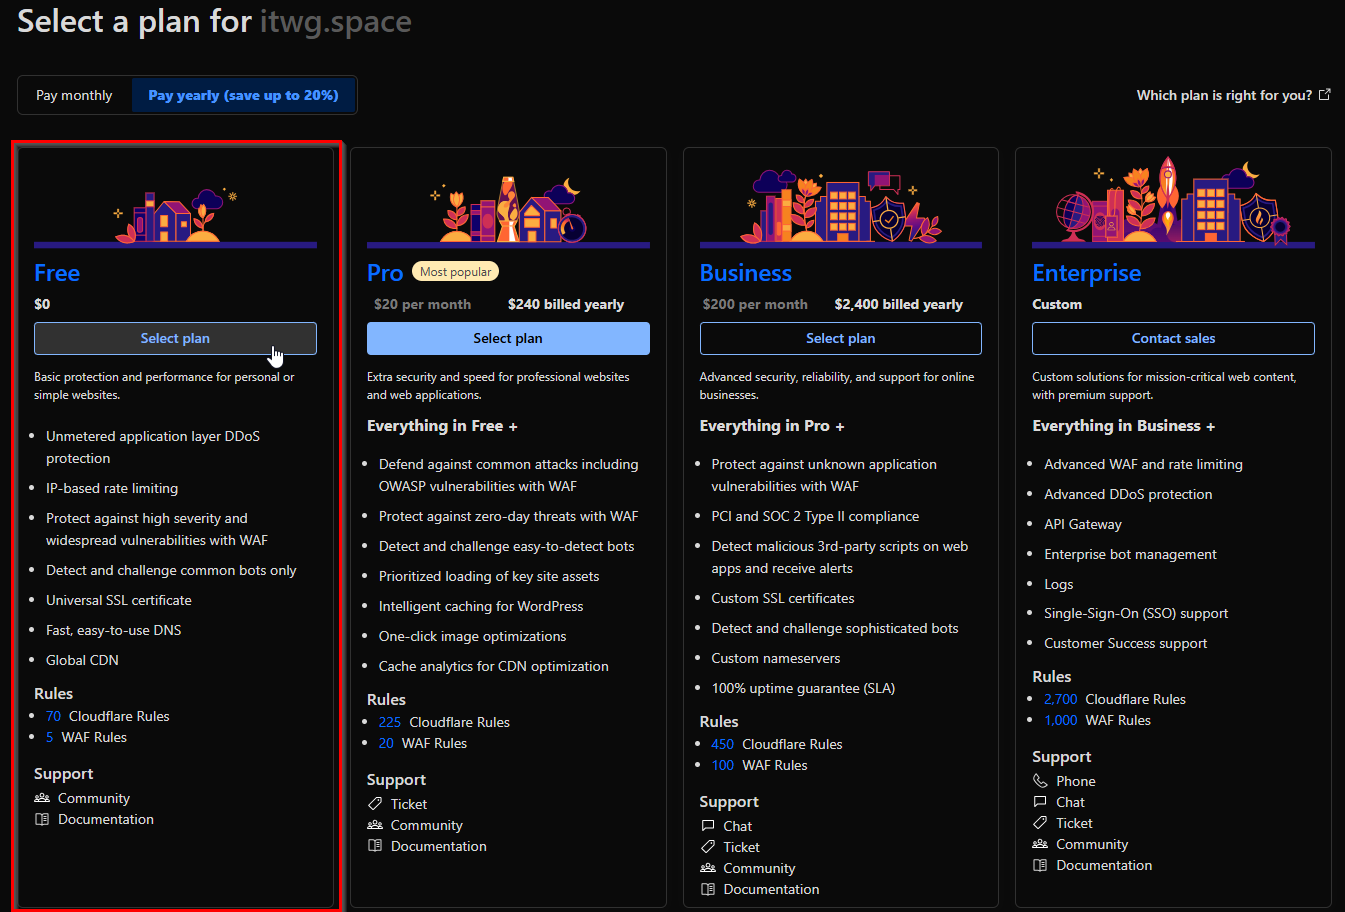Click the Chat icon in Enterprise support
Viewport: 1345px width, 912px height.
(1040, 802)
